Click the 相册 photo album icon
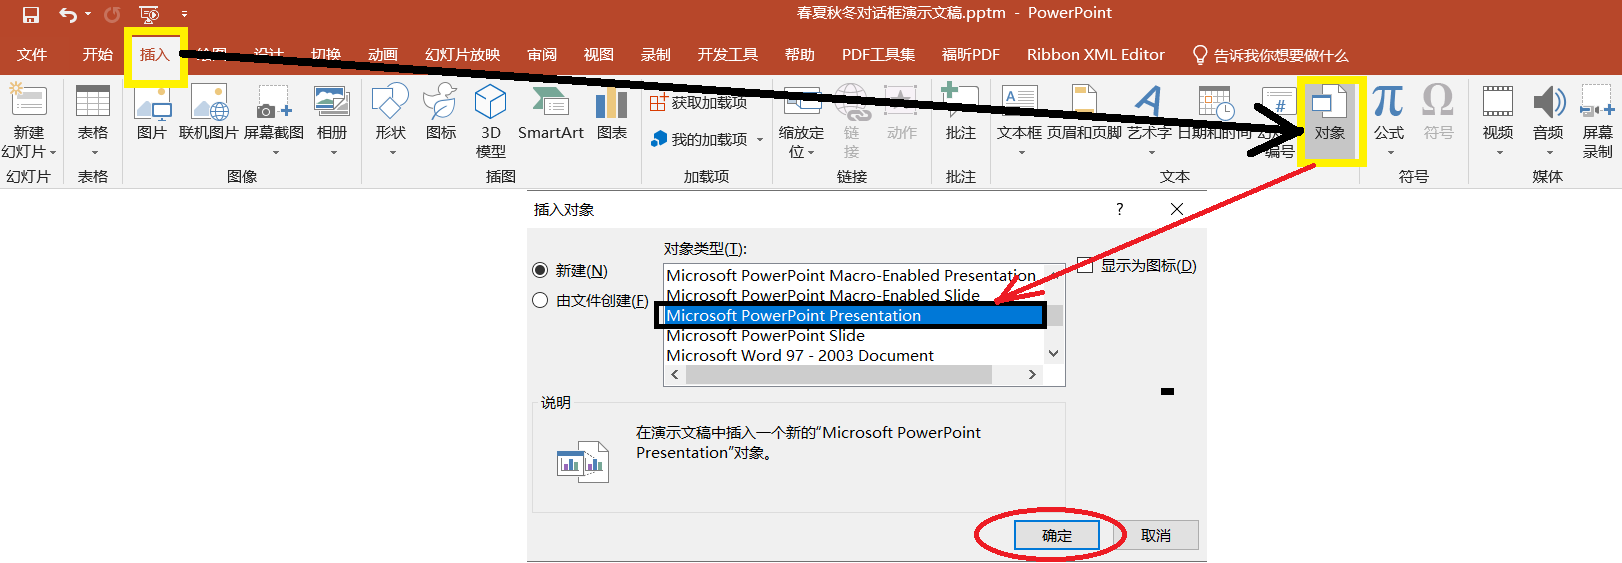This screenshot has height=563, width=1622. tap(332, 103)
